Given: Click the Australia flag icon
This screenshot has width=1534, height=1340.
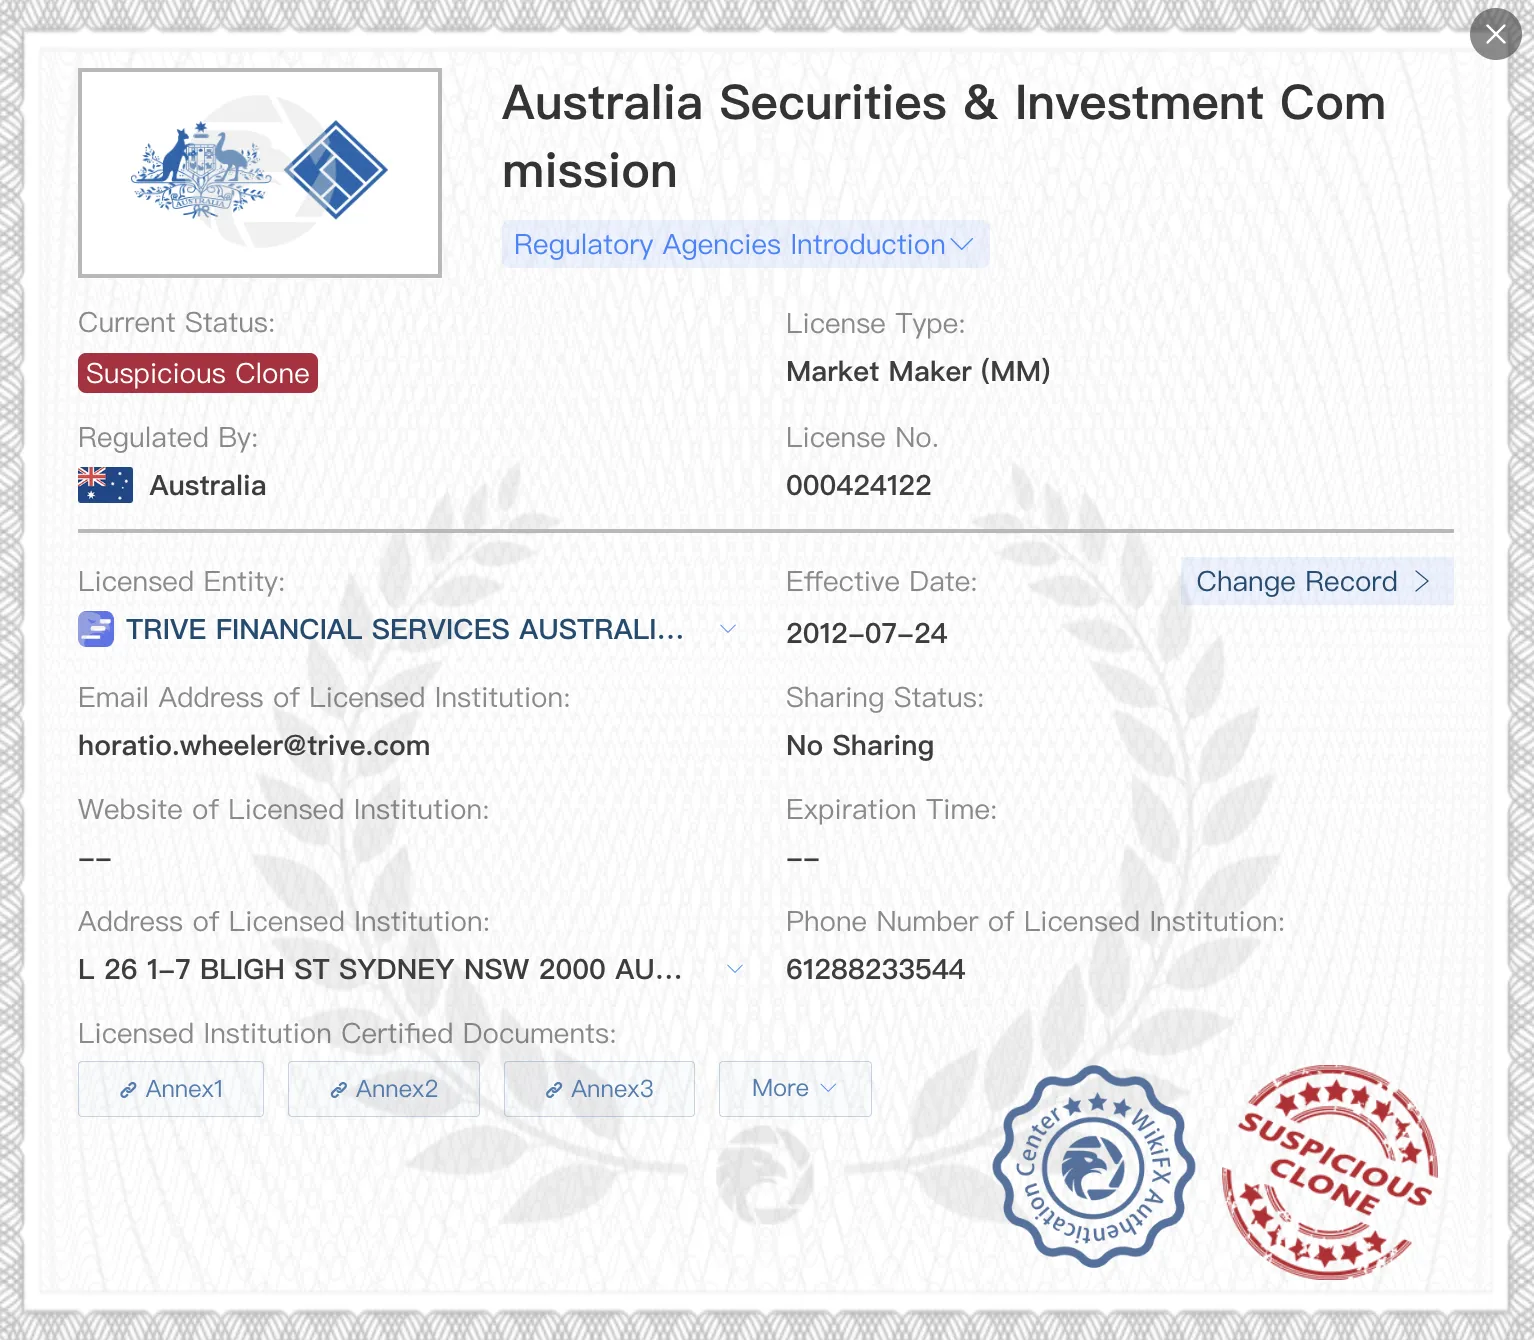Looking at the screenshot, I should (x=105, y=485).
